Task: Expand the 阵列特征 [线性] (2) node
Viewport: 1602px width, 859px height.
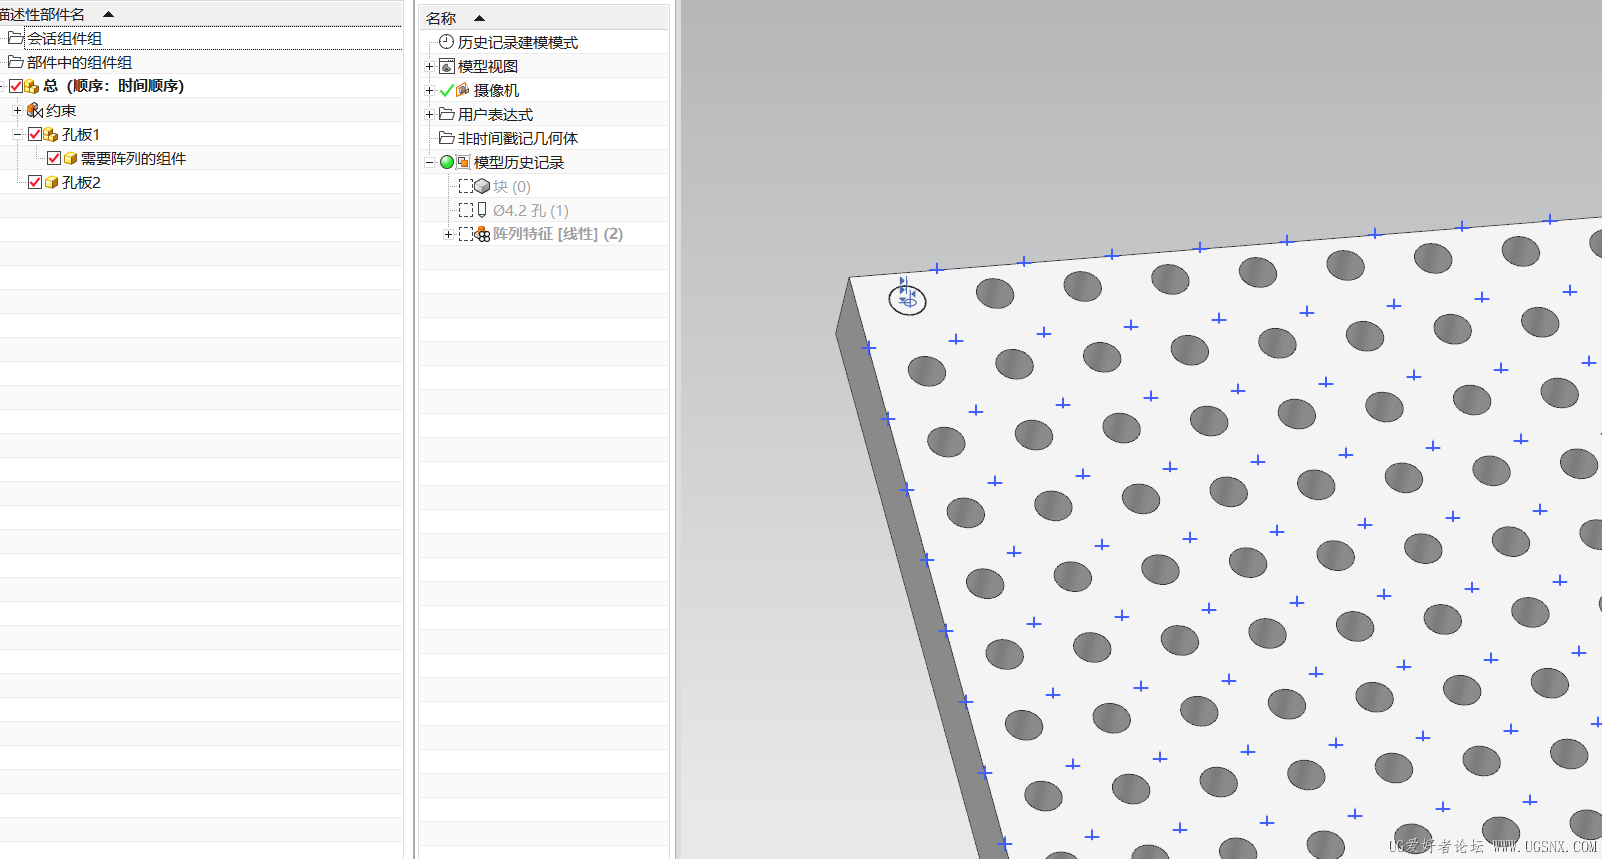Action: tap(448, 234)
